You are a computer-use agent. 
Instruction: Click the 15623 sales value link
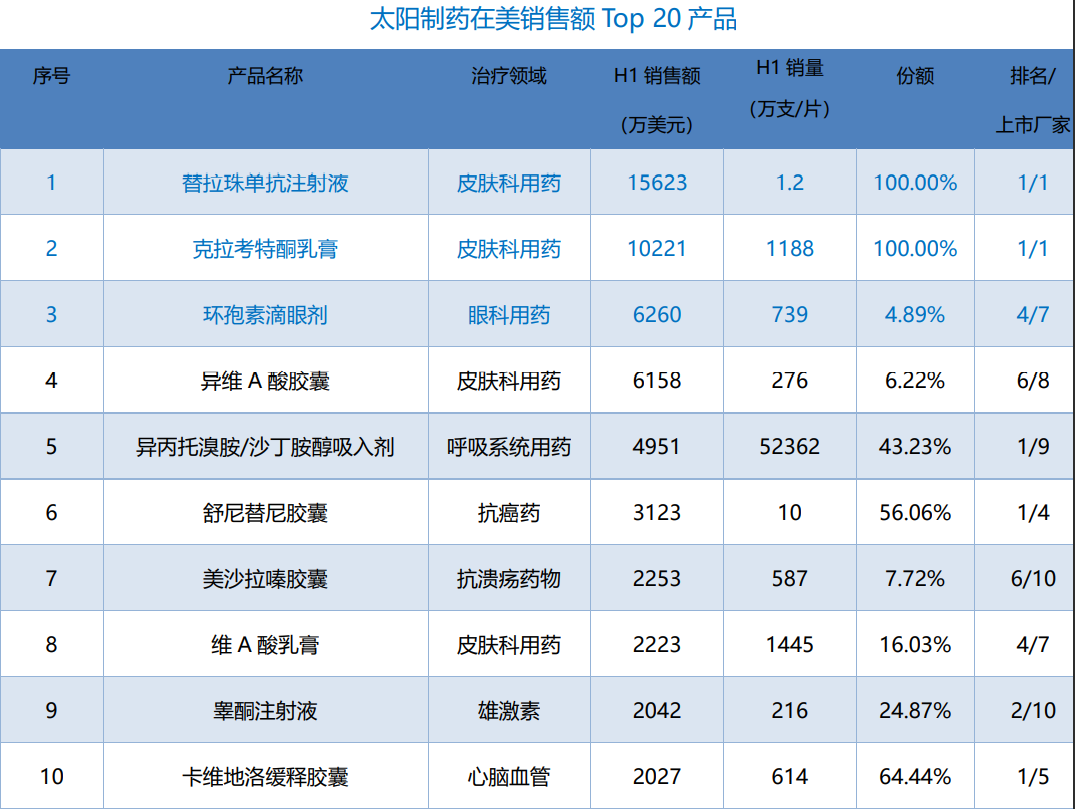point(657,183)
